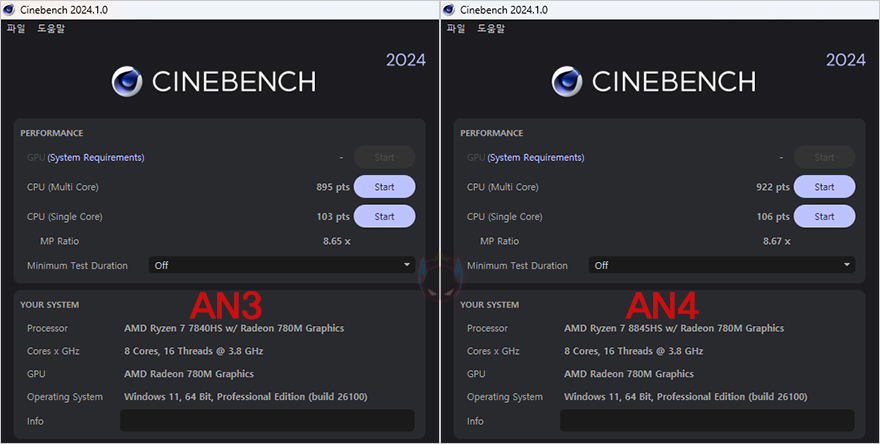Click 8 Cores, 16 Threads text in left window

(x=194, y=351)
